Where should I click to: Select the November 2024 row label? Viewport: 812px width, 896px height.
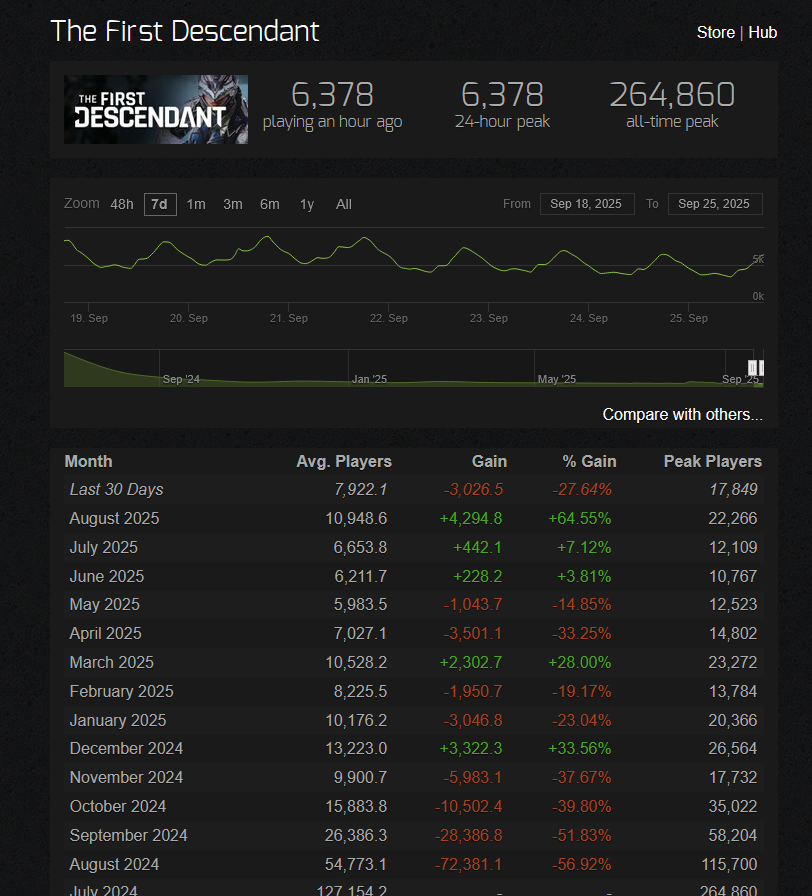[126, 777]
